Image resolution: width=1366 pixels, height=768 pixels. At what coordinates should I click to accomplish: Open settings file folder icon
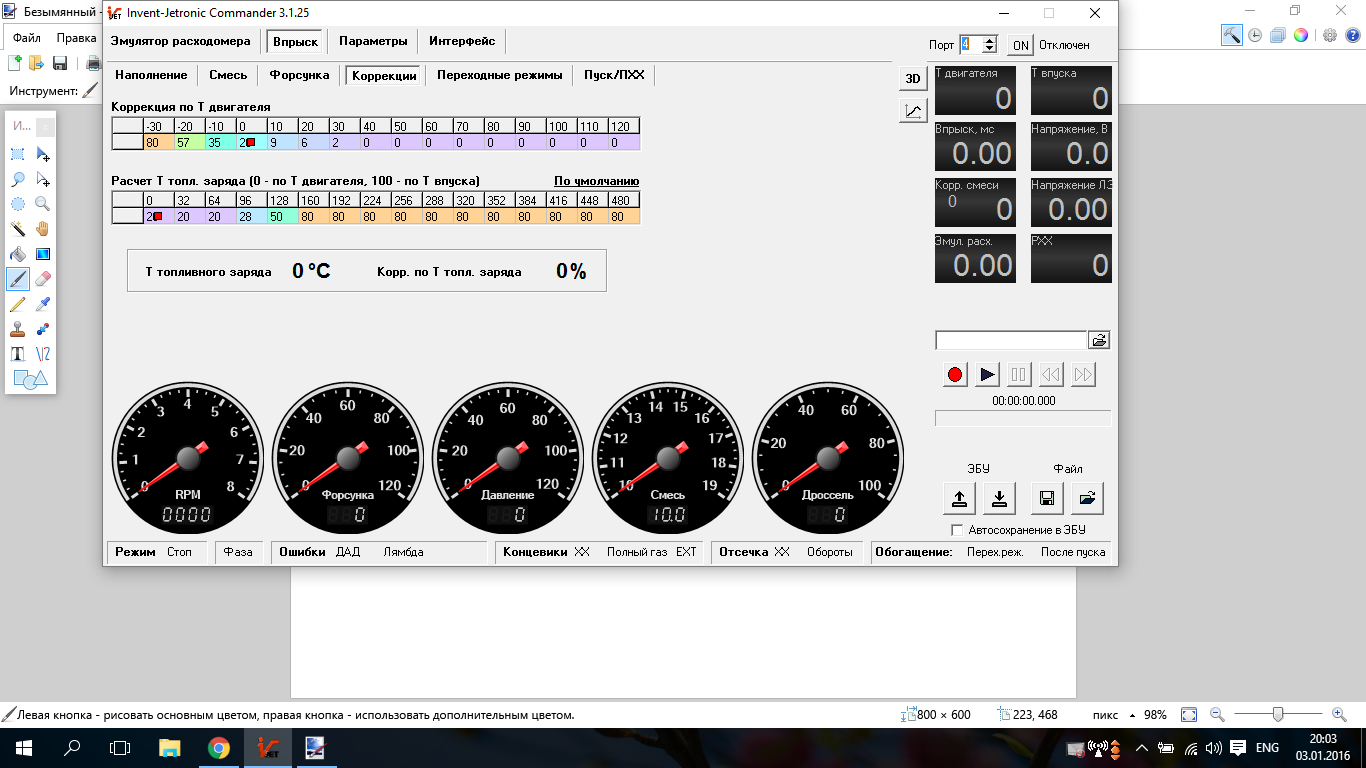coord(1086,498)
